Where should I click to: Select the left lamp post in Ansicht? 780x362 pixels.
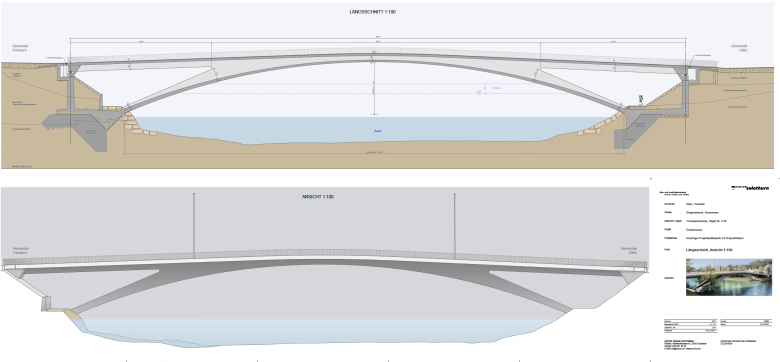tap(194, 225)
